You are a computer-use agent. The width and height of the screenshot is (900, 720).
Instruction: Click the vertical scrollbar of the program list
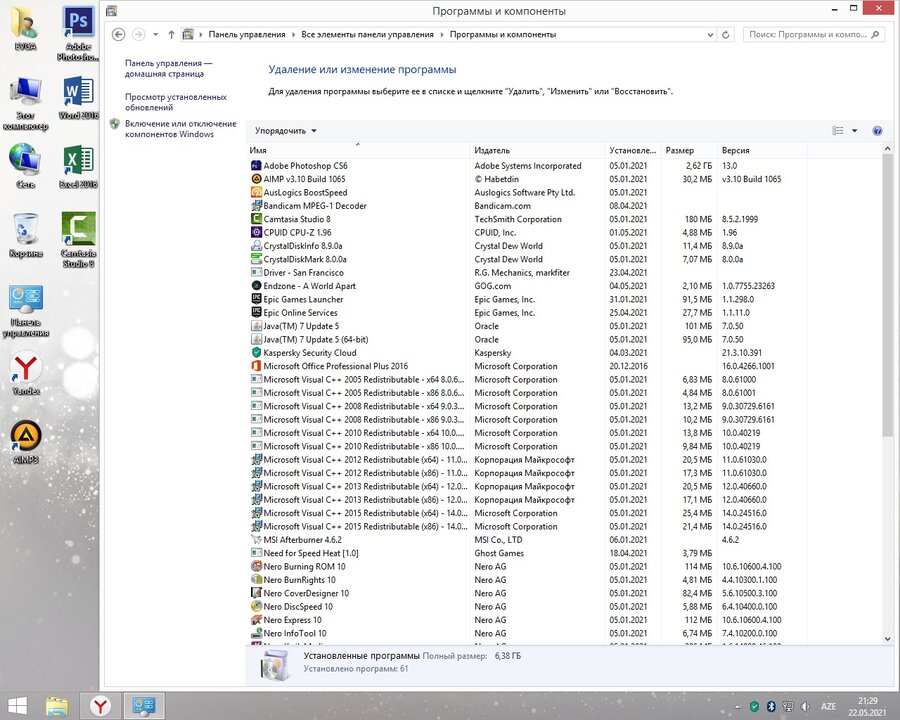(888, 300)
